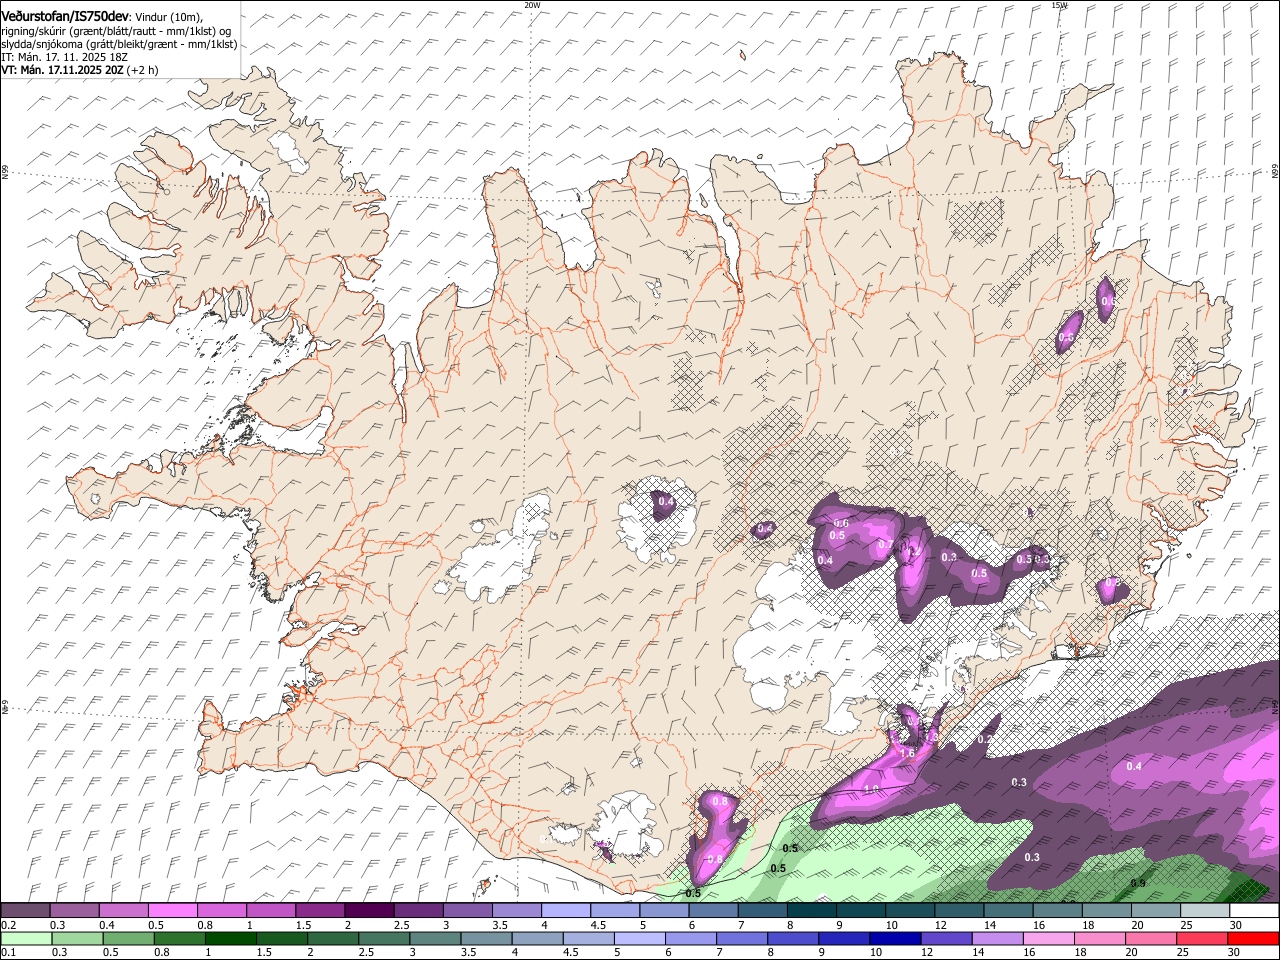Pick lower legend swatch for 6–7
The image size is (1280, 960).
coord(691,939)
